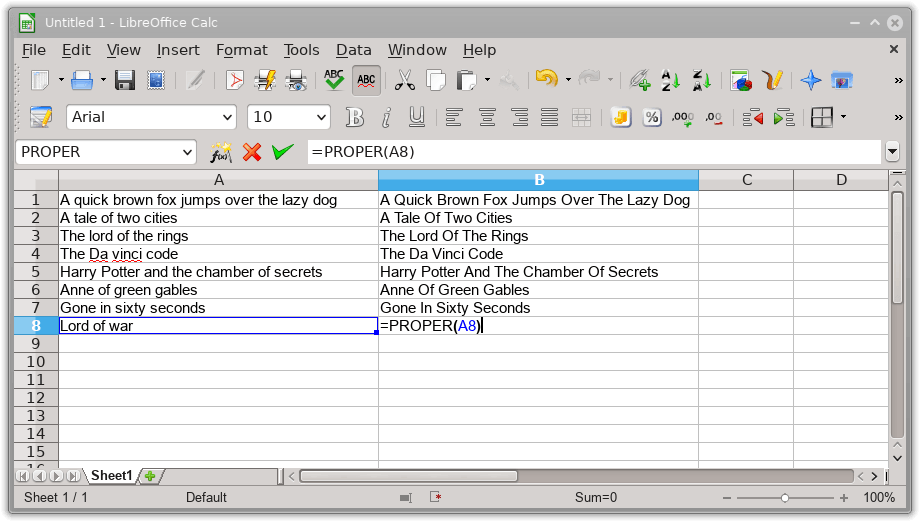This screenshot has height=522, width=920.
Task: Toggle Align Left
Action: tap(454, 117)
